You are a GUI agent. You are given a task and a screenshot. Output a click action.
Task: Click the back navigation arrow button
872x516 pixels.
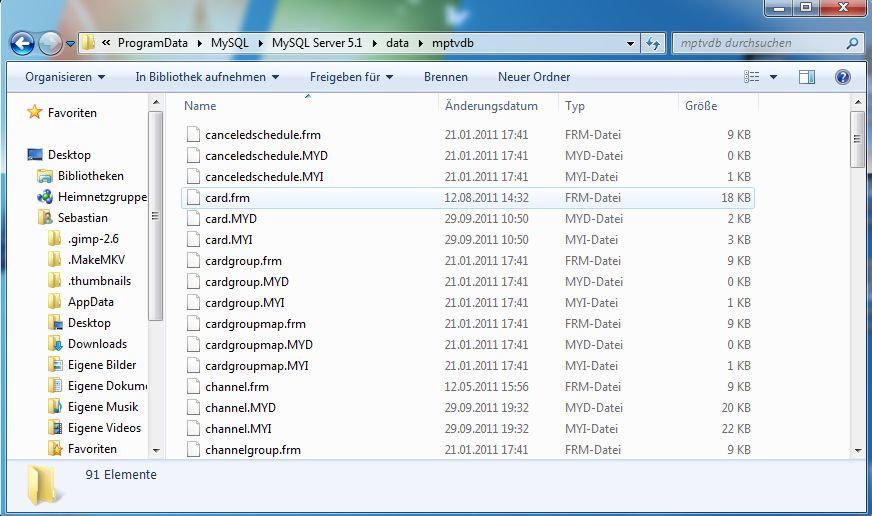click(23, 43)
